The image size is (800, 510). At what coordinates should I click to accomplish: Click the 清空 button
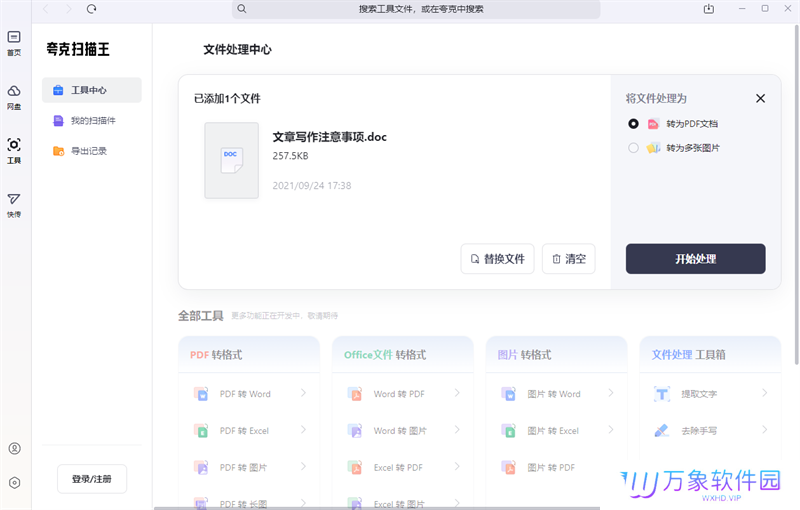click(568, 259)
